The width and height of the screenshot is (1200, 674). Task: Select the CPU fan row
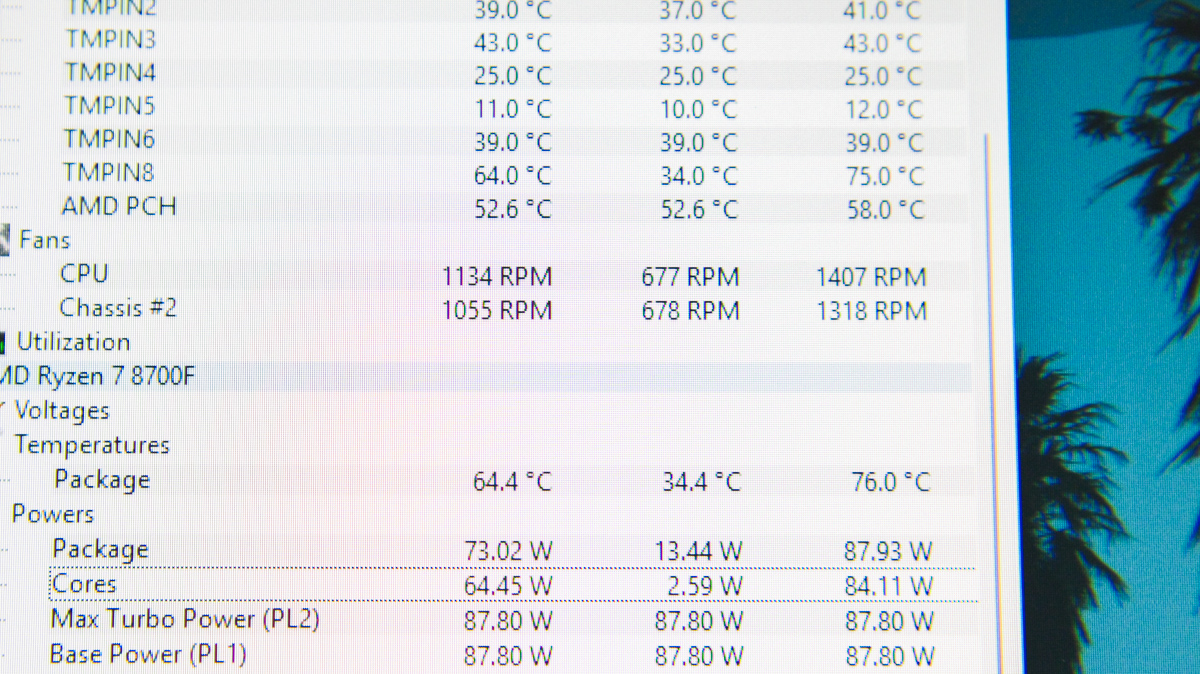(x=485, y=275)
